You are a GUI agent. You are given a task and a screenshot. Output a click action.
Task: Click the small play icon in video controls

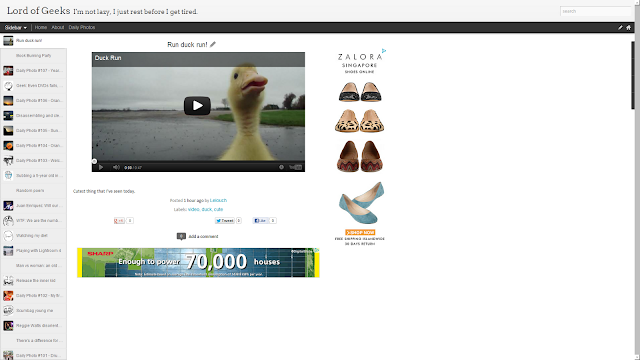click(x=101, y=167)
